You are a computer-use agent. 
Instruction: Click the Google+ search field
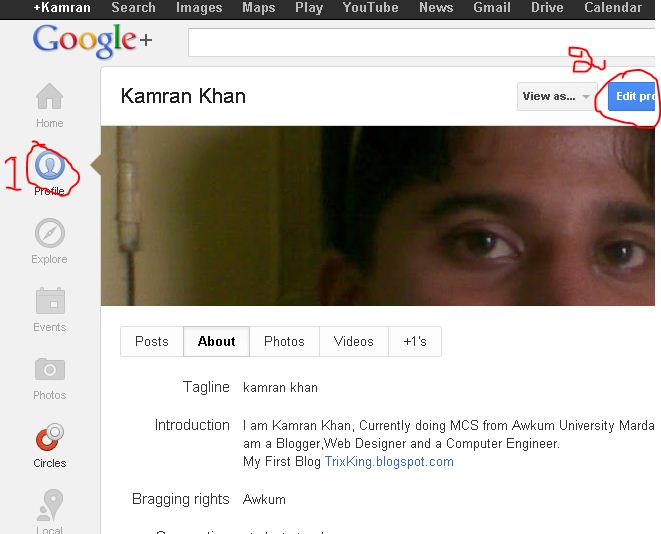coord(421,43)
